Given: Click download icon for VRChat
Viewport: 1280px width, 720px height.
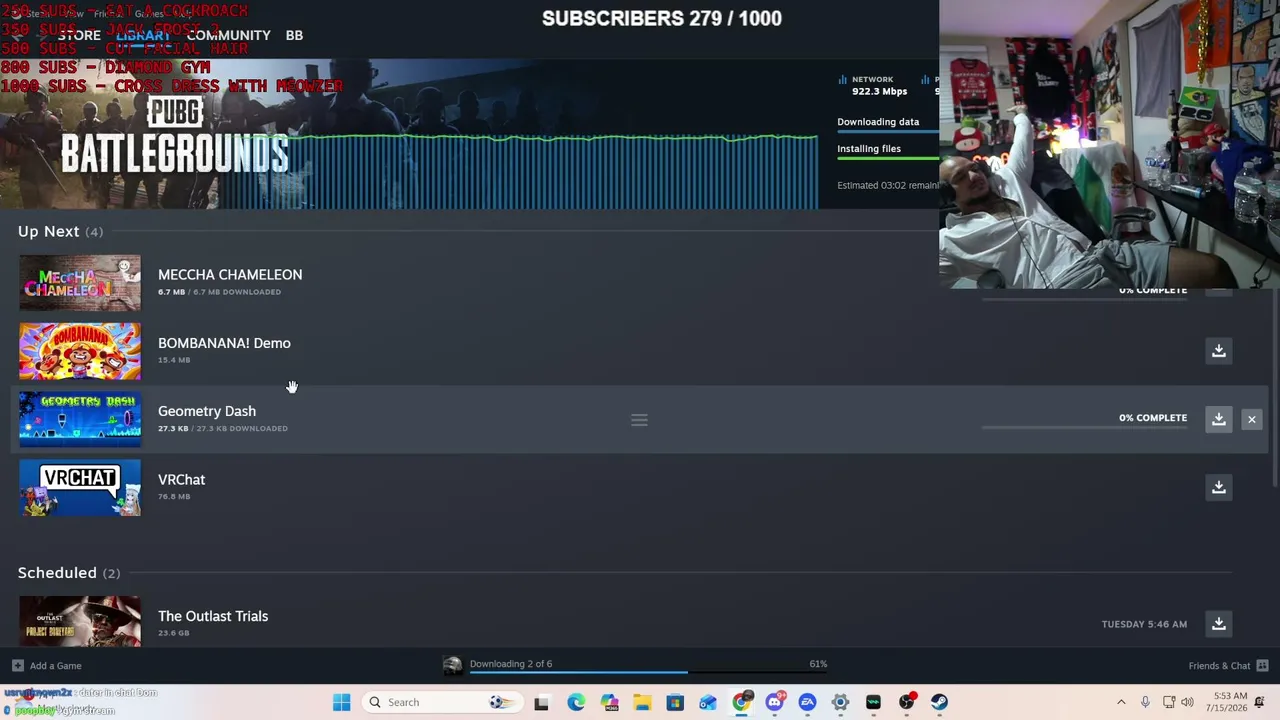Looking at the screenshot, I should pos(1218,487).
